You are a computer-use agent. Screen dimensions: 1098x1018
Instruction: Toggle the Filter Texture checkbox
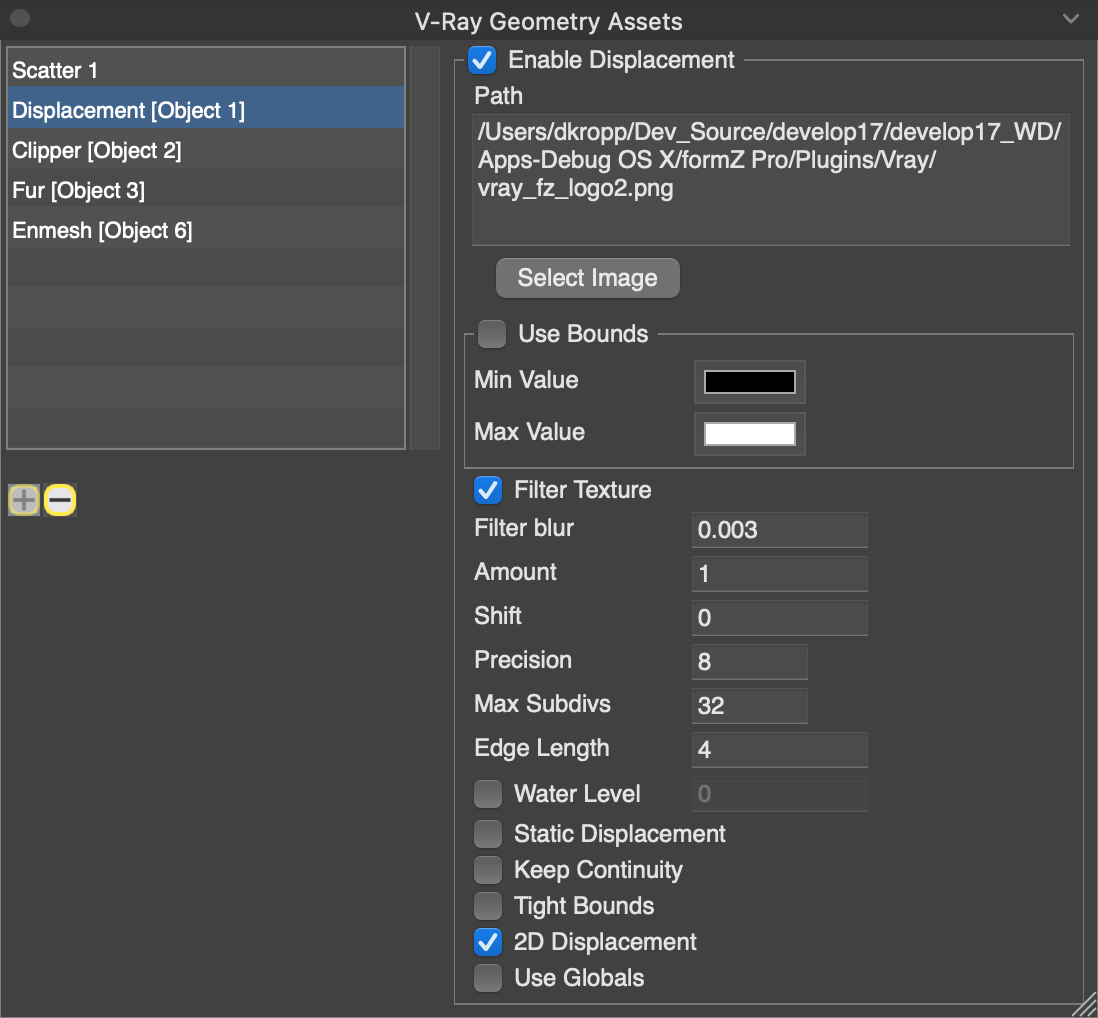488,490
